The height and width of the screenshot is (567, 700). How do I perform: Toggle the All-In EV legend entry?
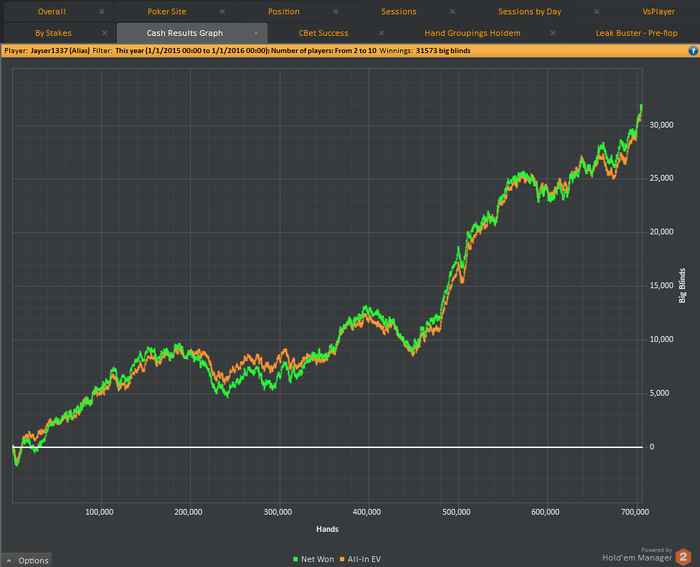[360, 559]
